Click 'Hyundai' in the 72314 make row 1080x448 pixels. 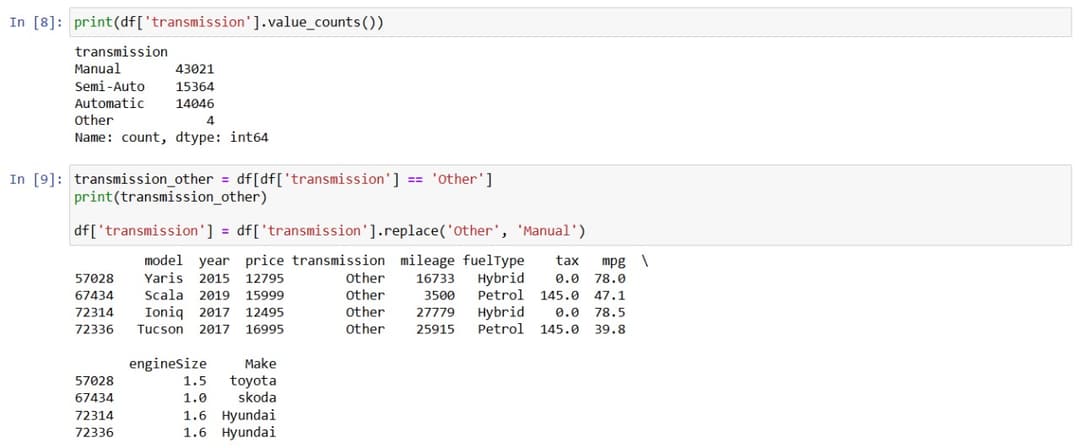pos(249,415)
